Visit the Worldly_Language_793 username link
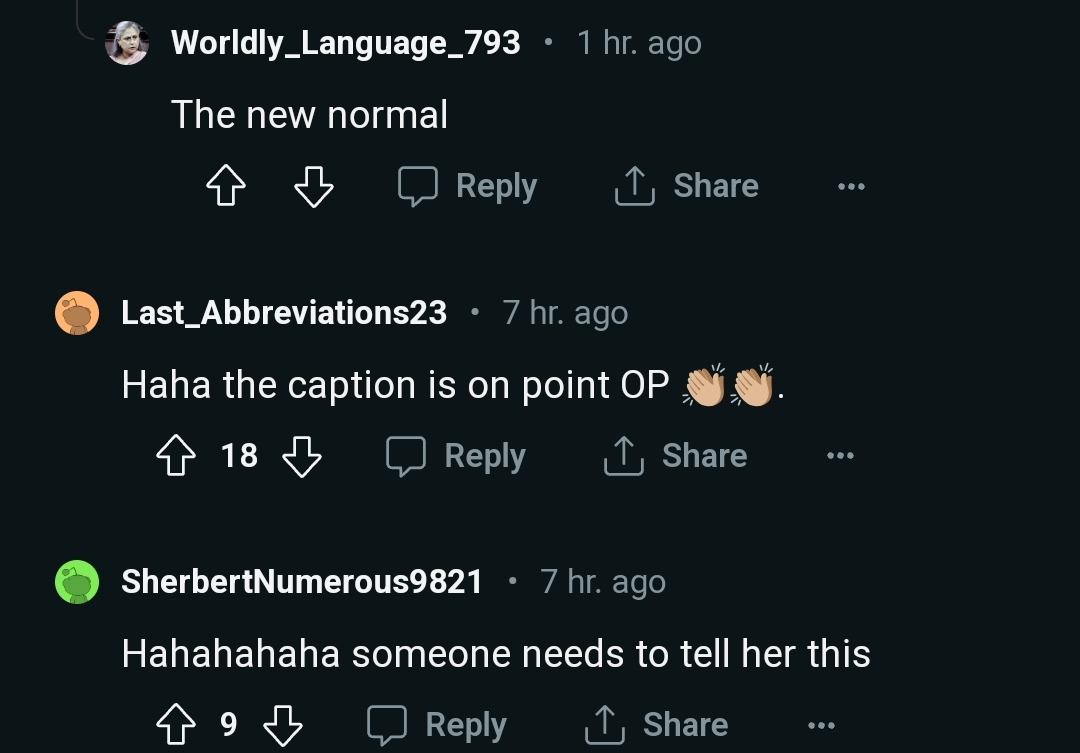This screenshot has width=1080, height=753. pyautogui.click(x=346, y=43)
